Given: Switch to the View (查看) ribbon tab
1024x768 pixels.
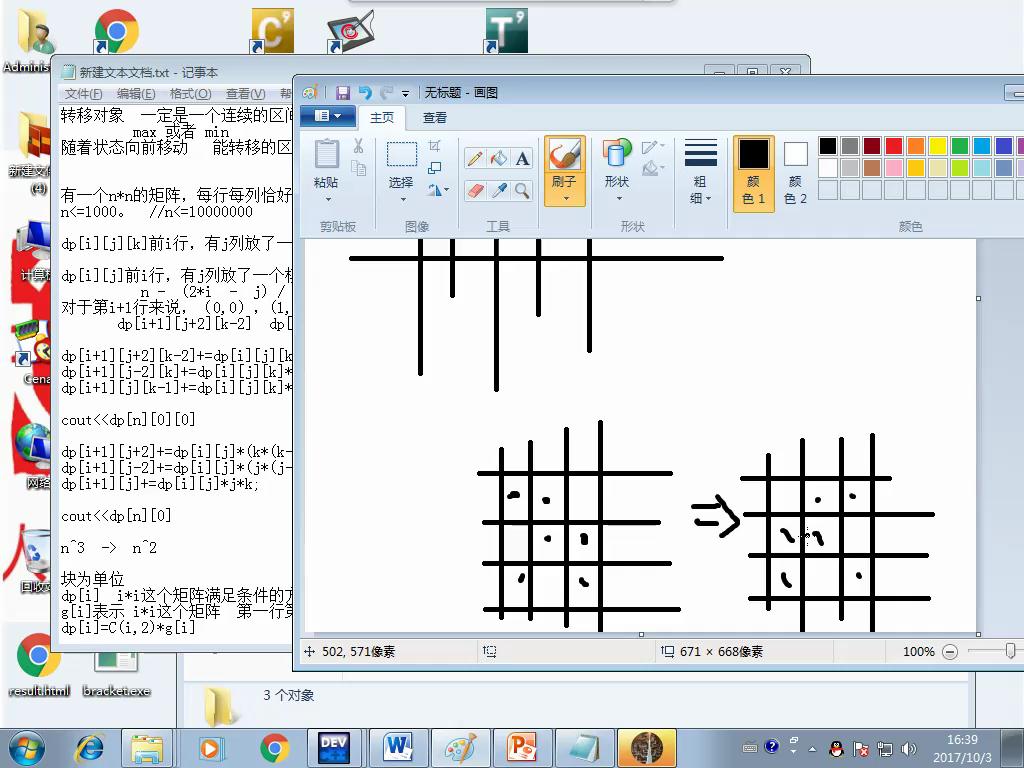Looking at the screenshot, I should pos(435,118).
